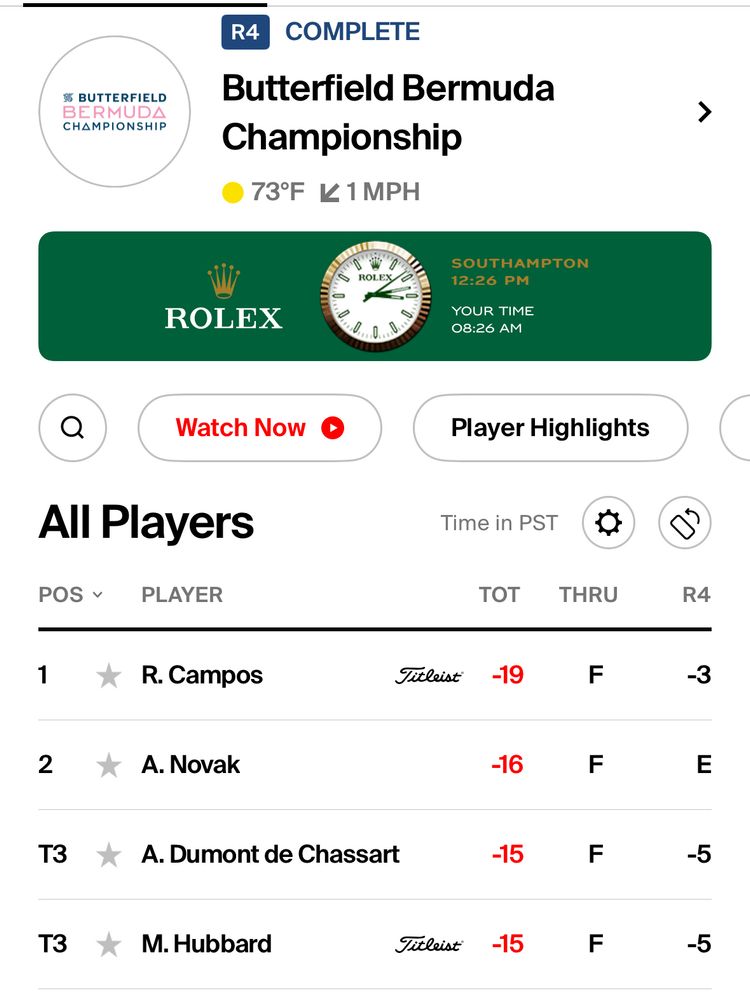Sort leaderboard by TOT column
This screenshot has height=1000, width=750.
pyautogui.click(x=498, y=595)
